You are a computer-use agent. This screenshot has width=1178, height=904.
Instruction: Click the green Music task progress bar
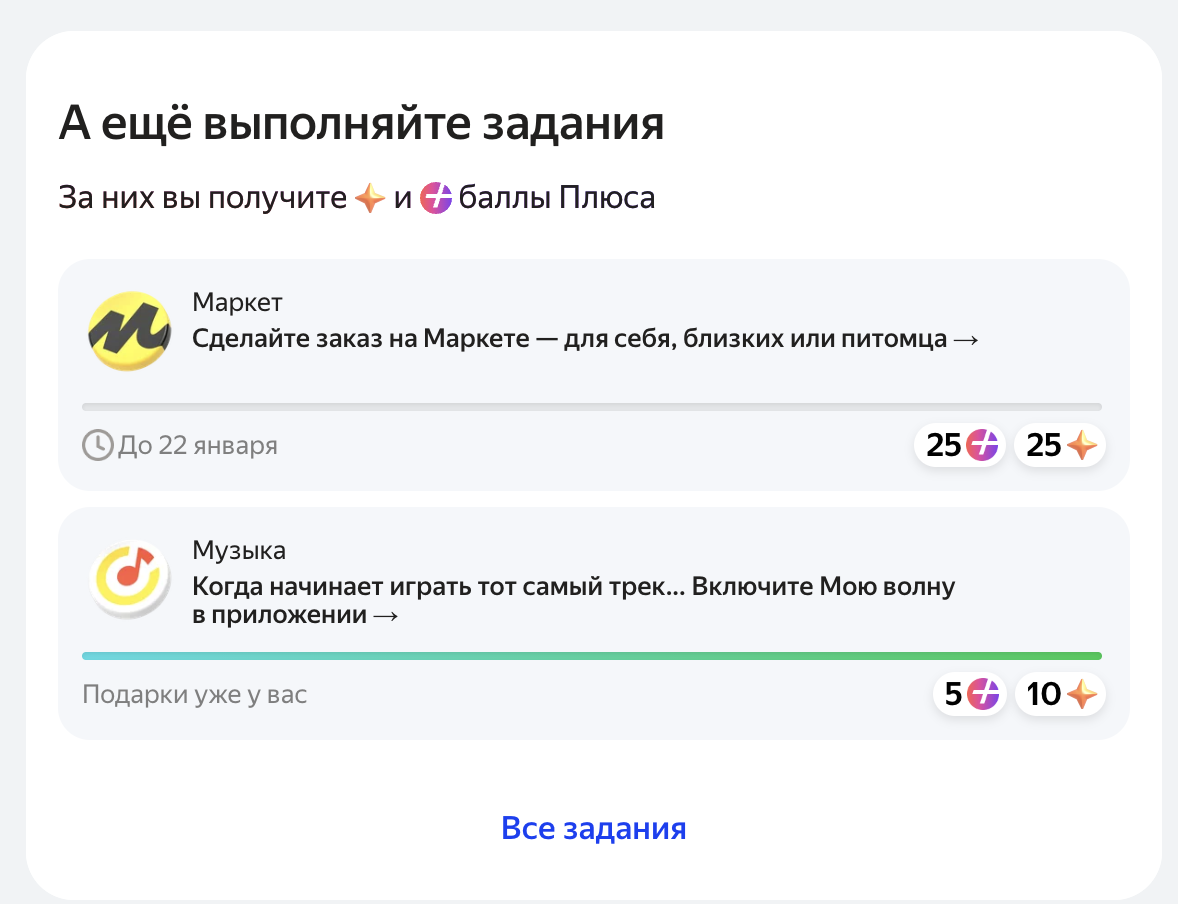[592, 656]
